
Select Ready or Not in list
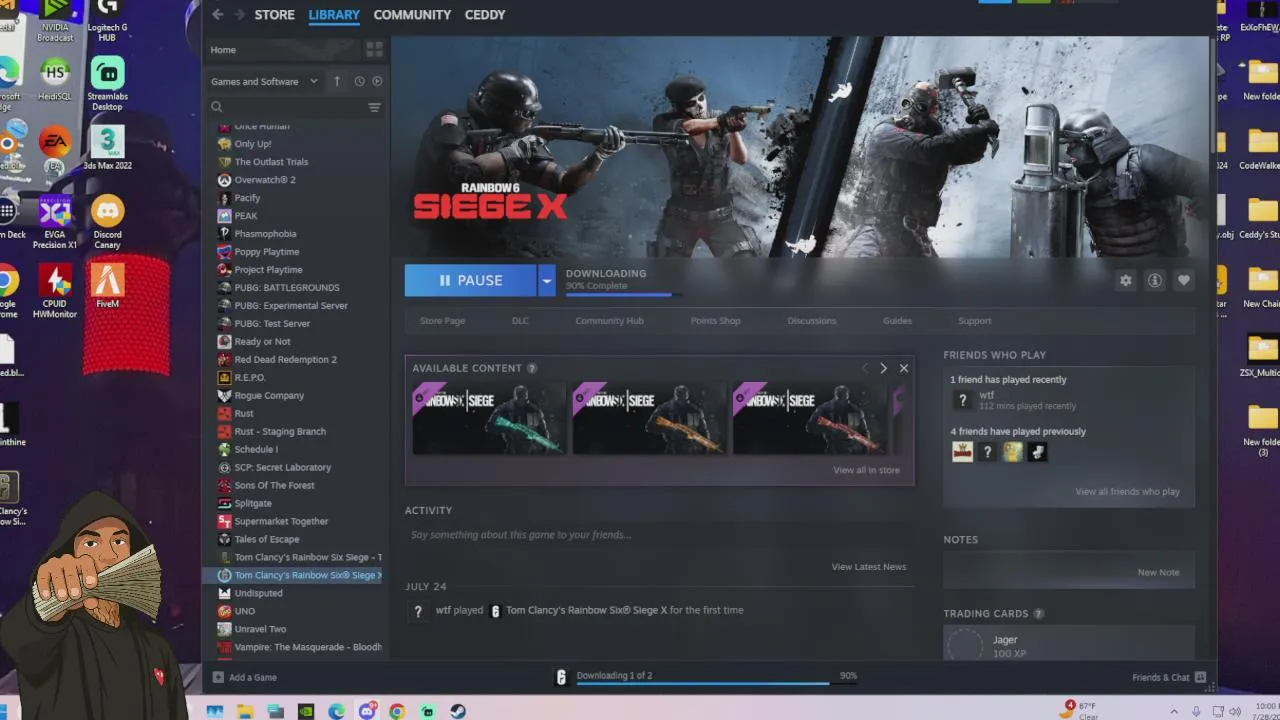pyautogui.click(x=262, y=342)
